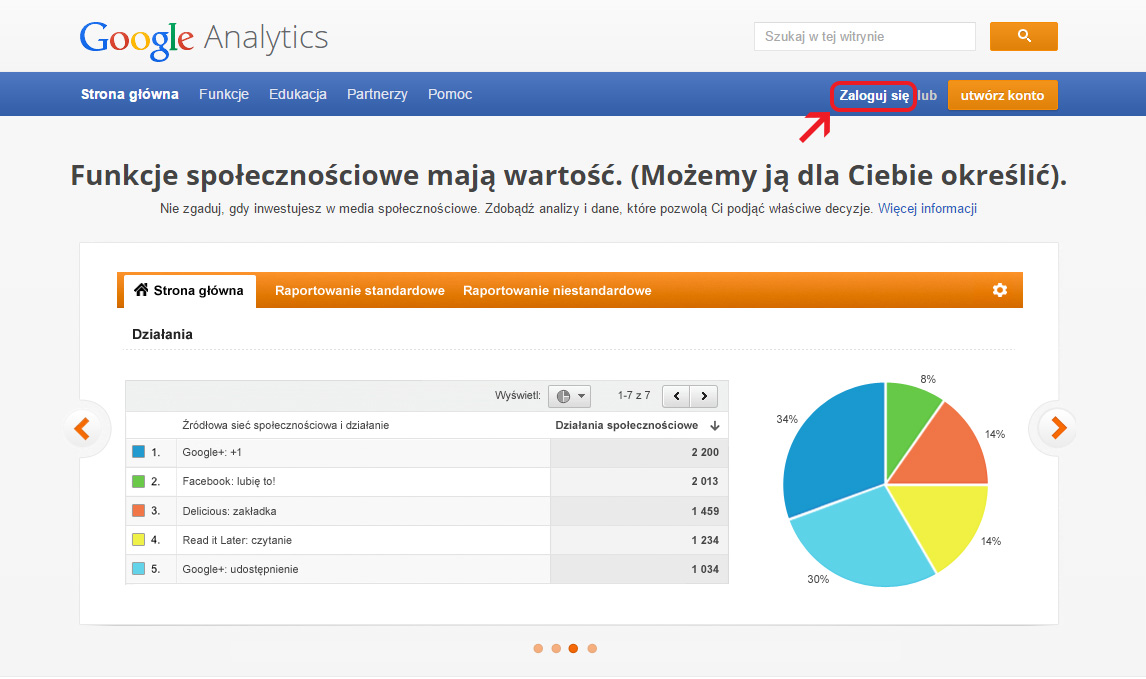Click the Facebook: lubię to! row label
The height and width of the screenshot is (679, 1146).
pyautogui.click(x=229, y=482)
